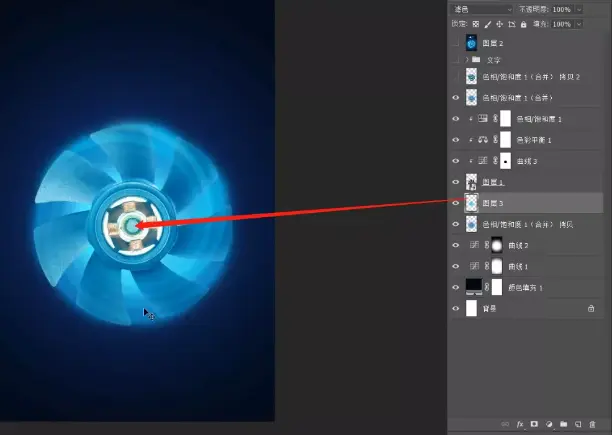This screenshot has height=435, width=612.
Task: Click the opacity 100% value field
Action: (x=562, y=9)
